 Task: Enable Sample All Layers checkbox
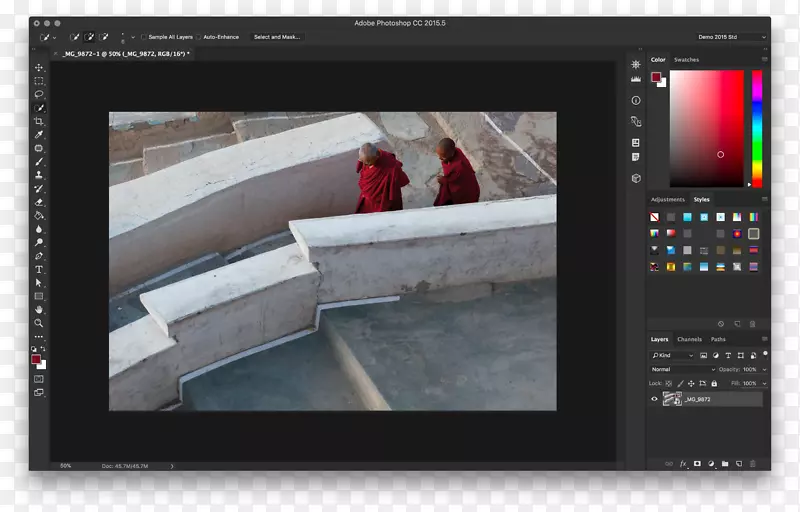point(144,37)
